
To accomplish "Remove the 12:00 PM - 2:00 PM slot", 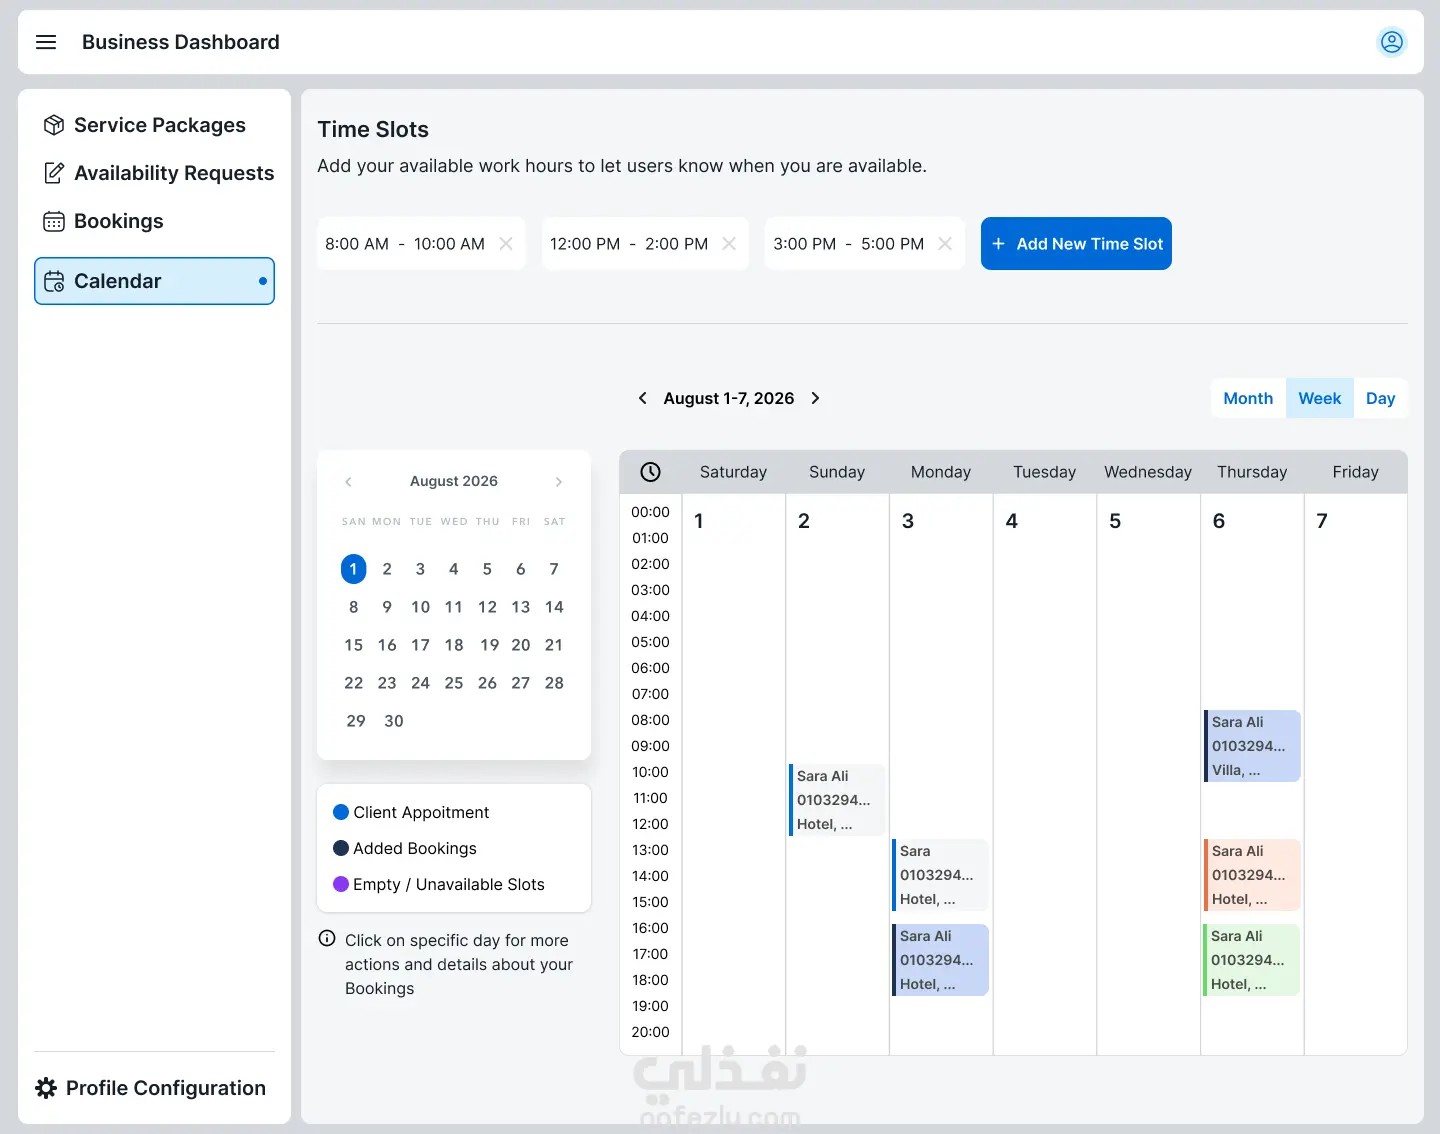I will click(x=729, y=244).
